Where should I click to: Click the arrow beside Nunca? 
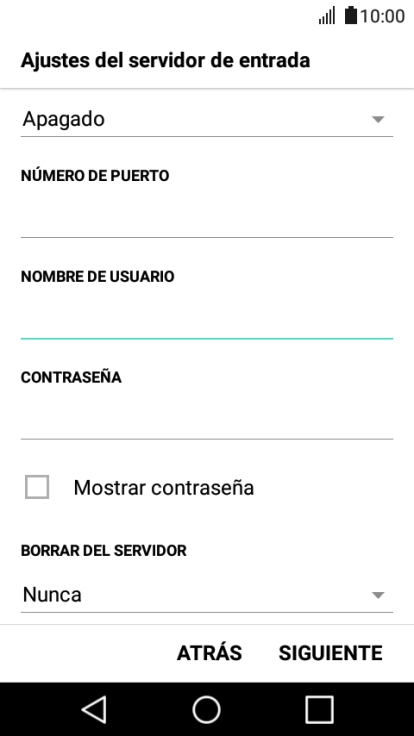pos(378,595)
